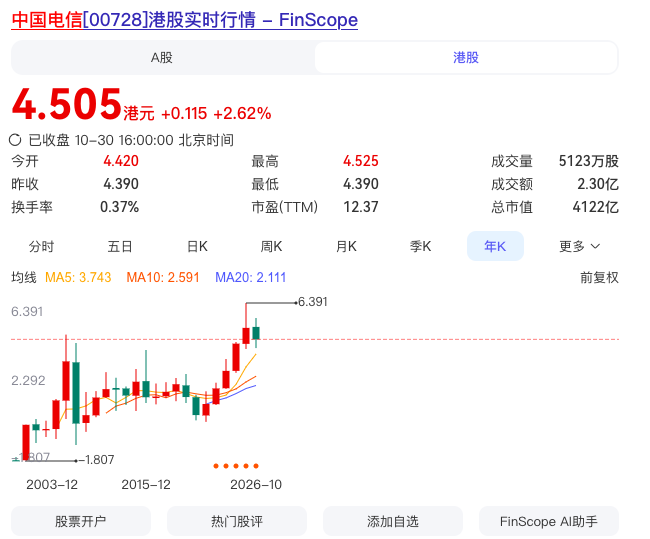Click 添加自选 to add to watchlist
The width and height of the screenshot is (650, 539).
tap(393, 521)
